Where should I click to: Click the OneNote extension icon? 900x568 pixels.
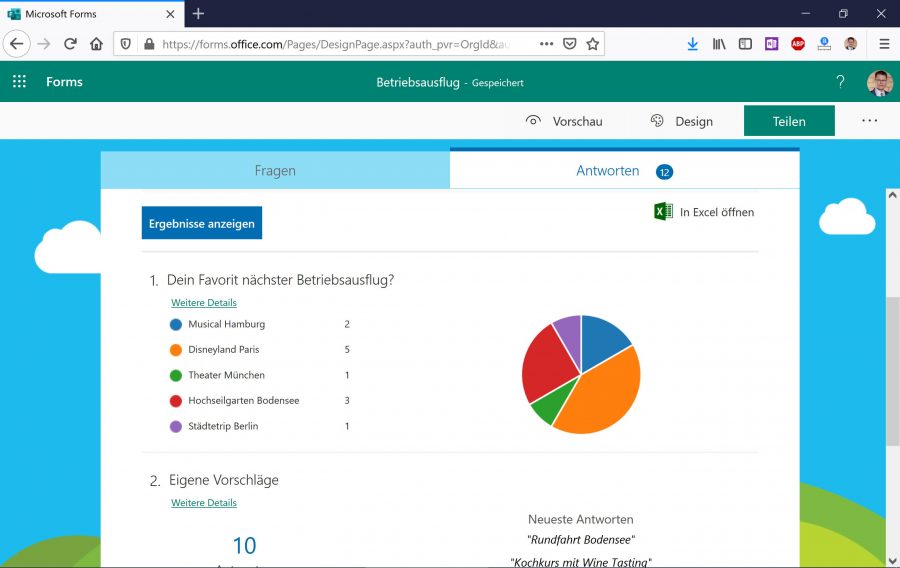pos(771,44)
